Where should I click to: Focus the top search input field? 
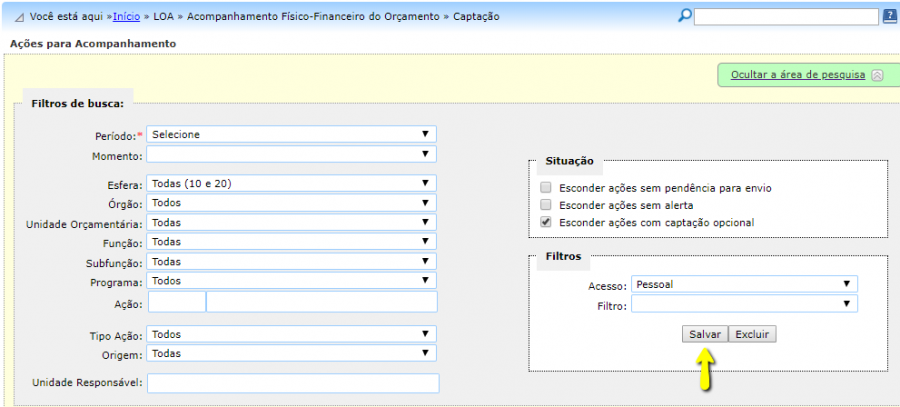pyautogui.click(x=786, y=17)
